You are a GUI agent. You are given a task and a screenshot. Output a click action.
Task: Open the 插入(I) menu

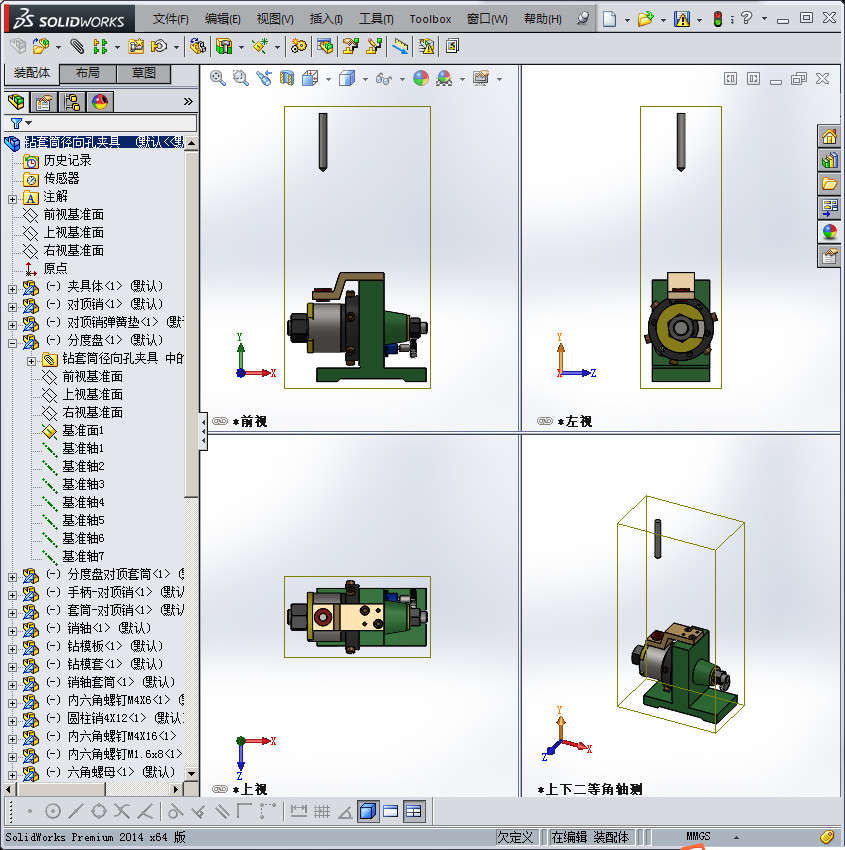click(x=326, y=19)
